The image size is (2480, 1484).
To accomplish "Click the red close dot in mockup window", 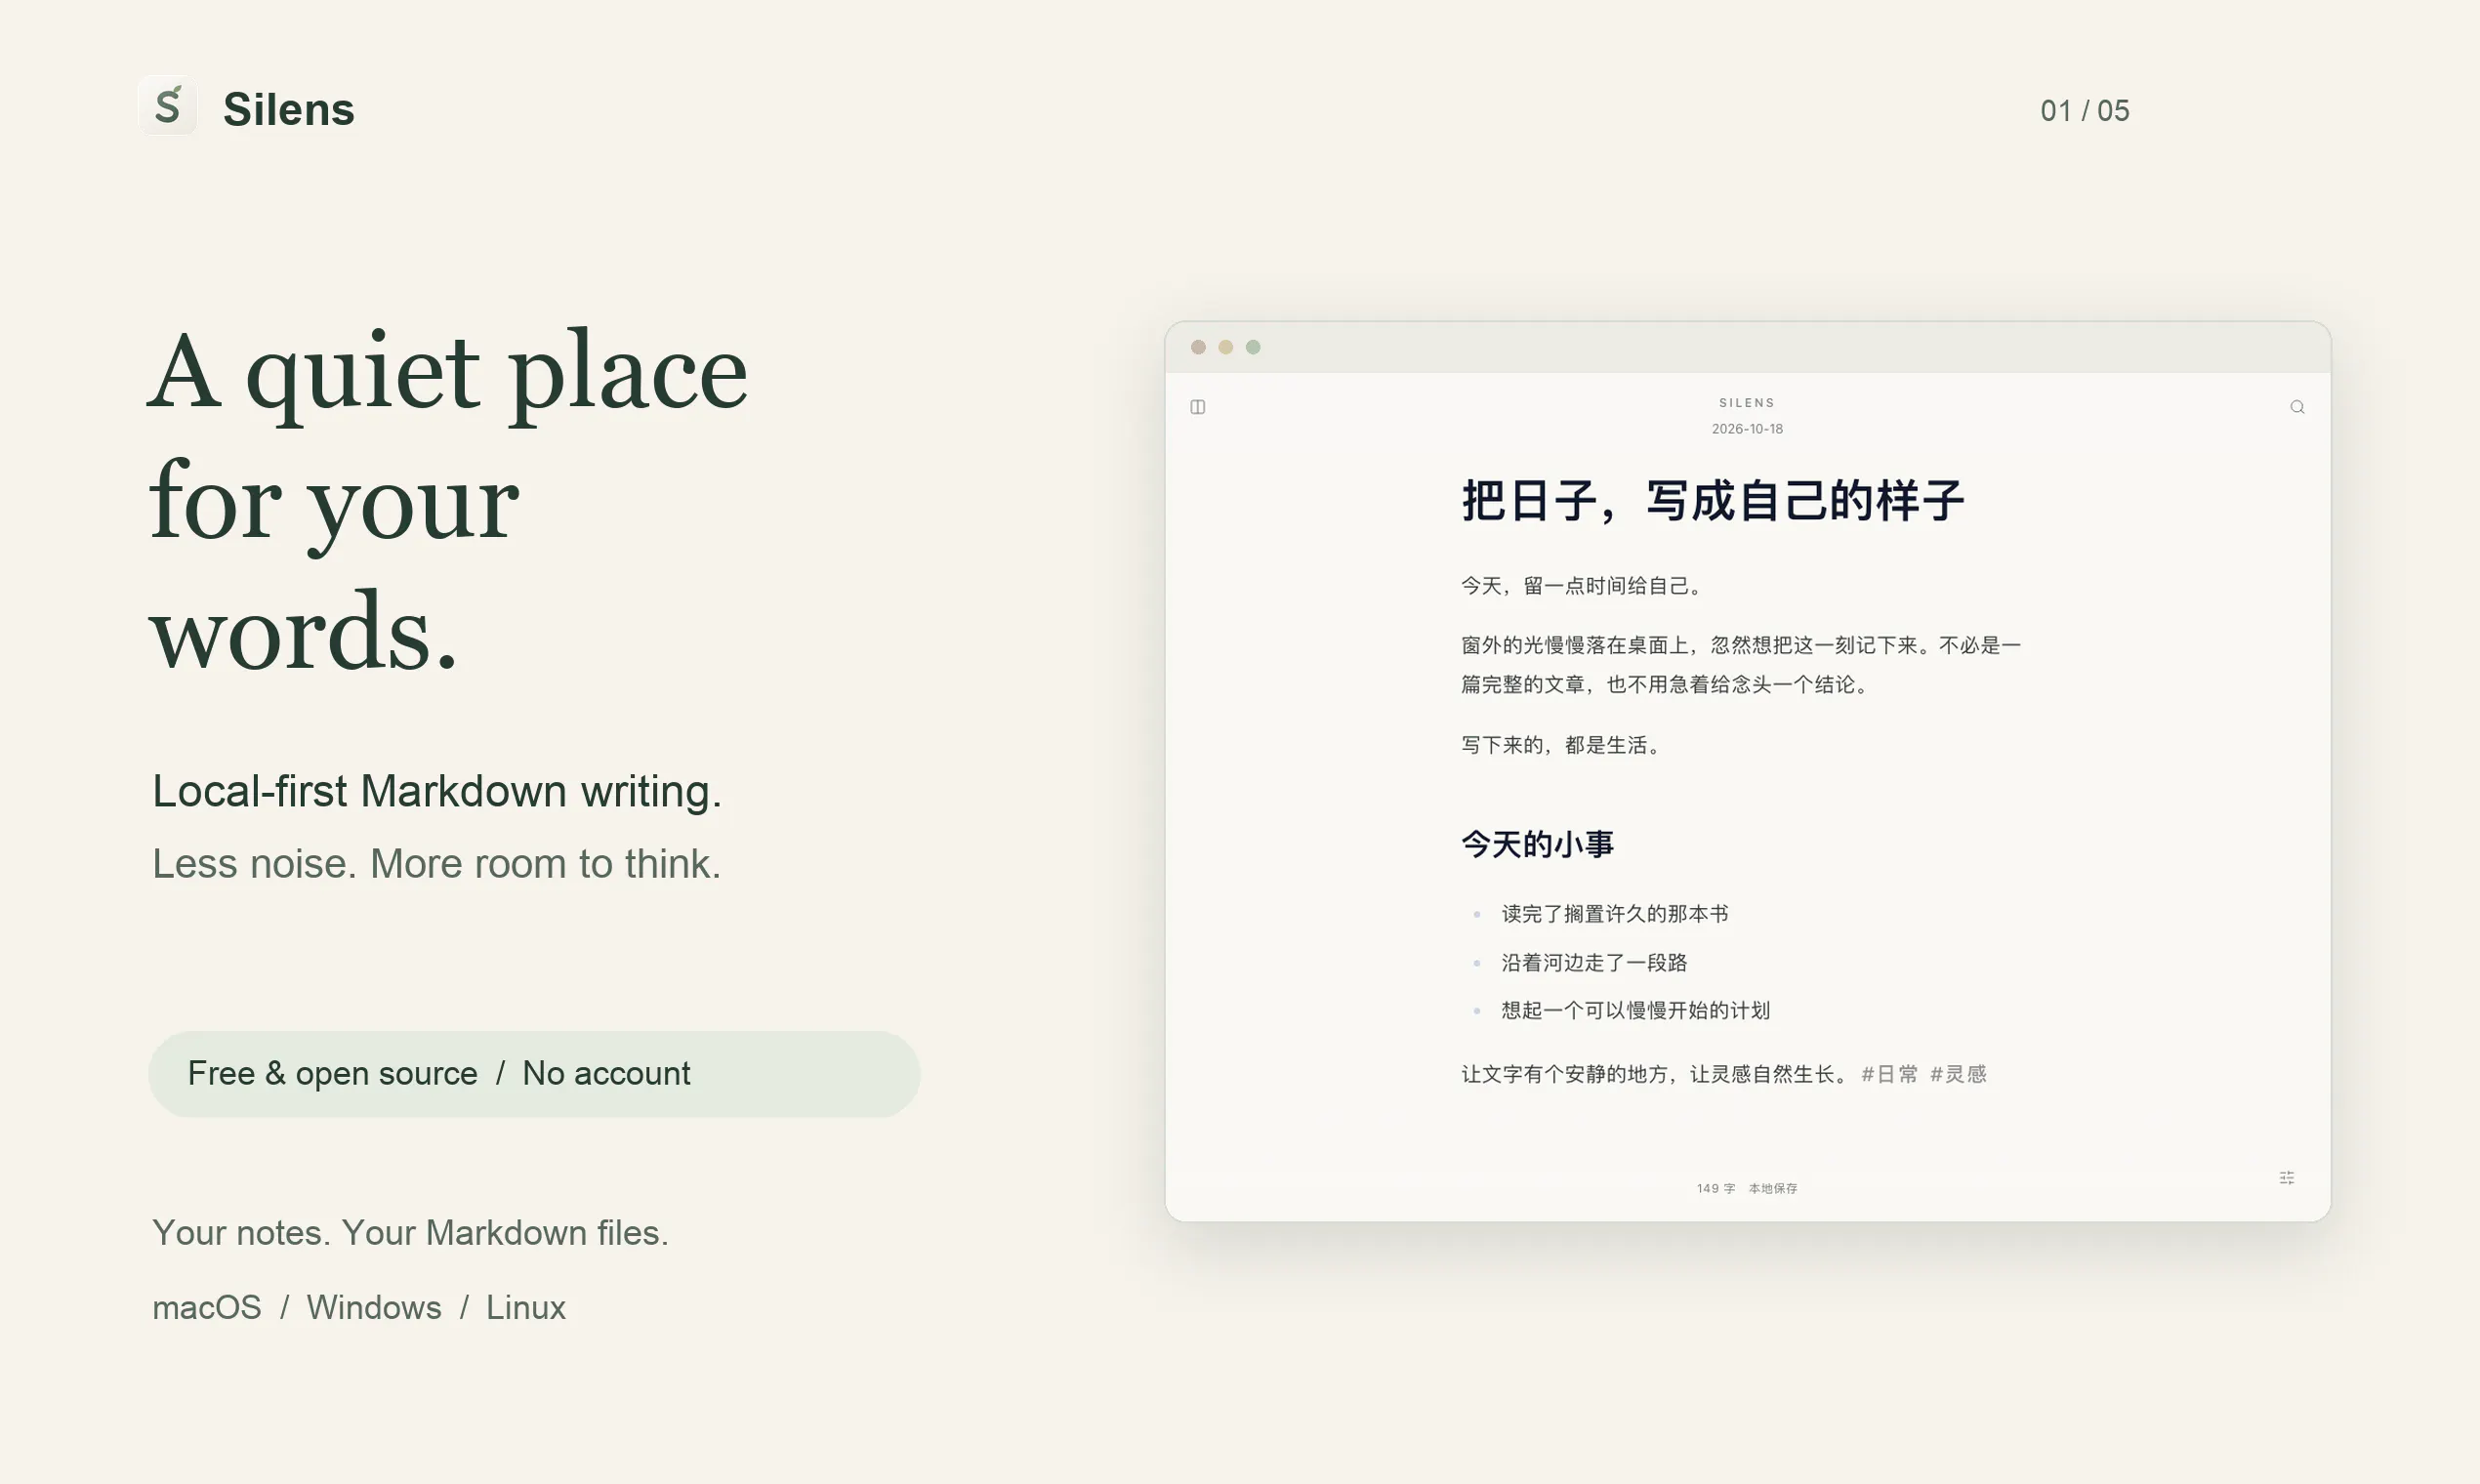I will click(1198, 347).
